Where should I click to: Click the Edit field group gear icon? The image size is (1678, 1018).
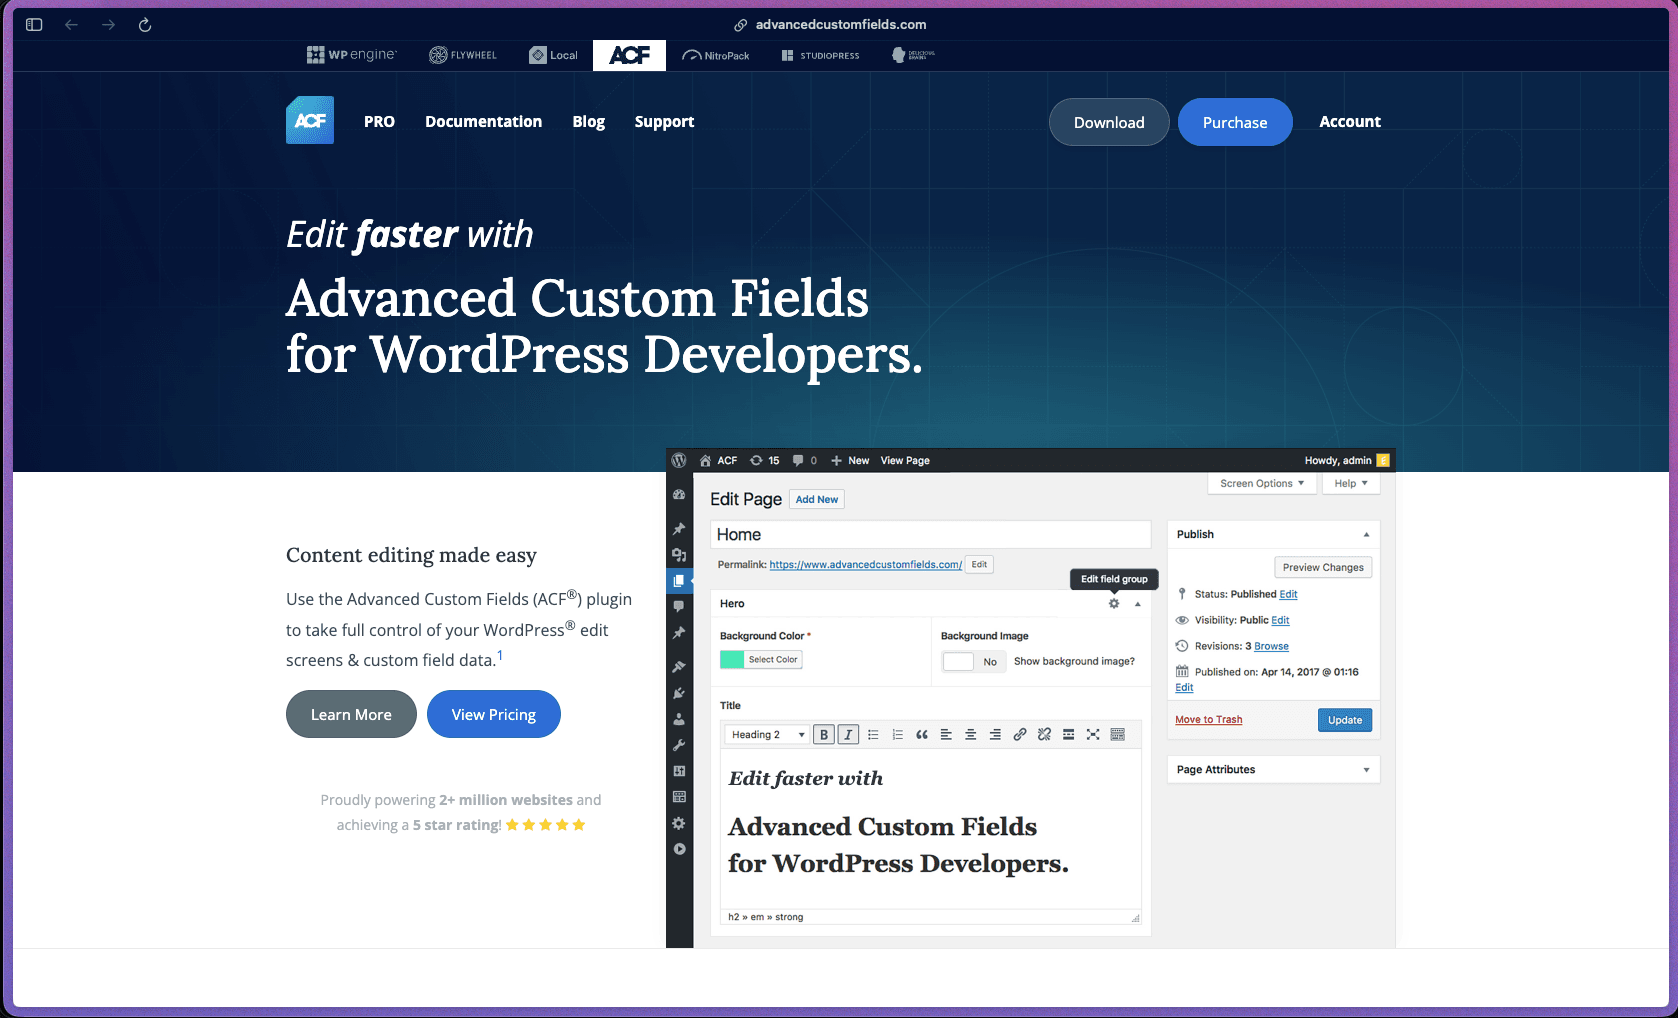tap(1114, 603)
